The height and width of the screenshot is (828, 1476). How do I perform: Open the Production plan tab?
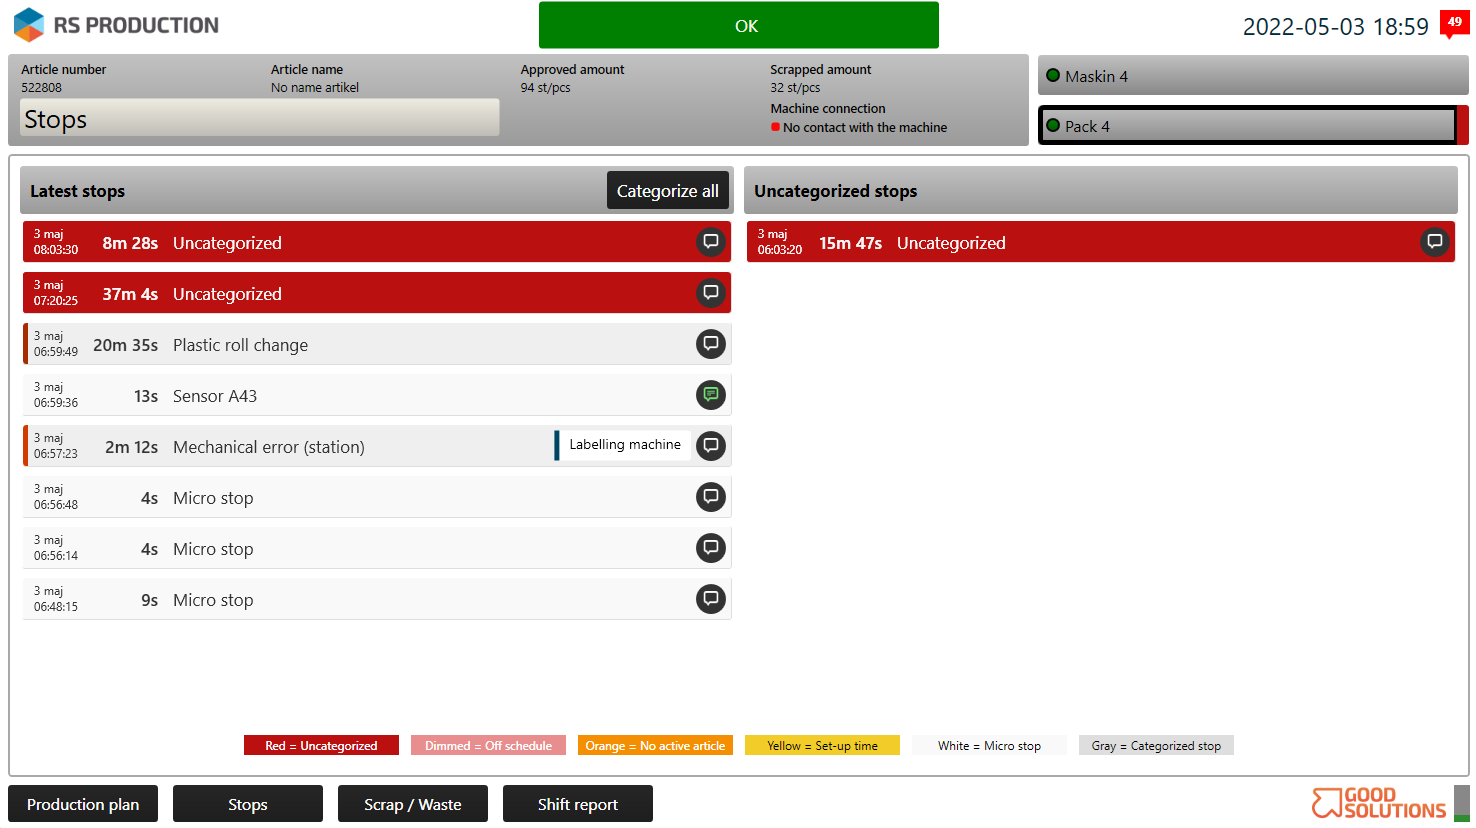83,804
